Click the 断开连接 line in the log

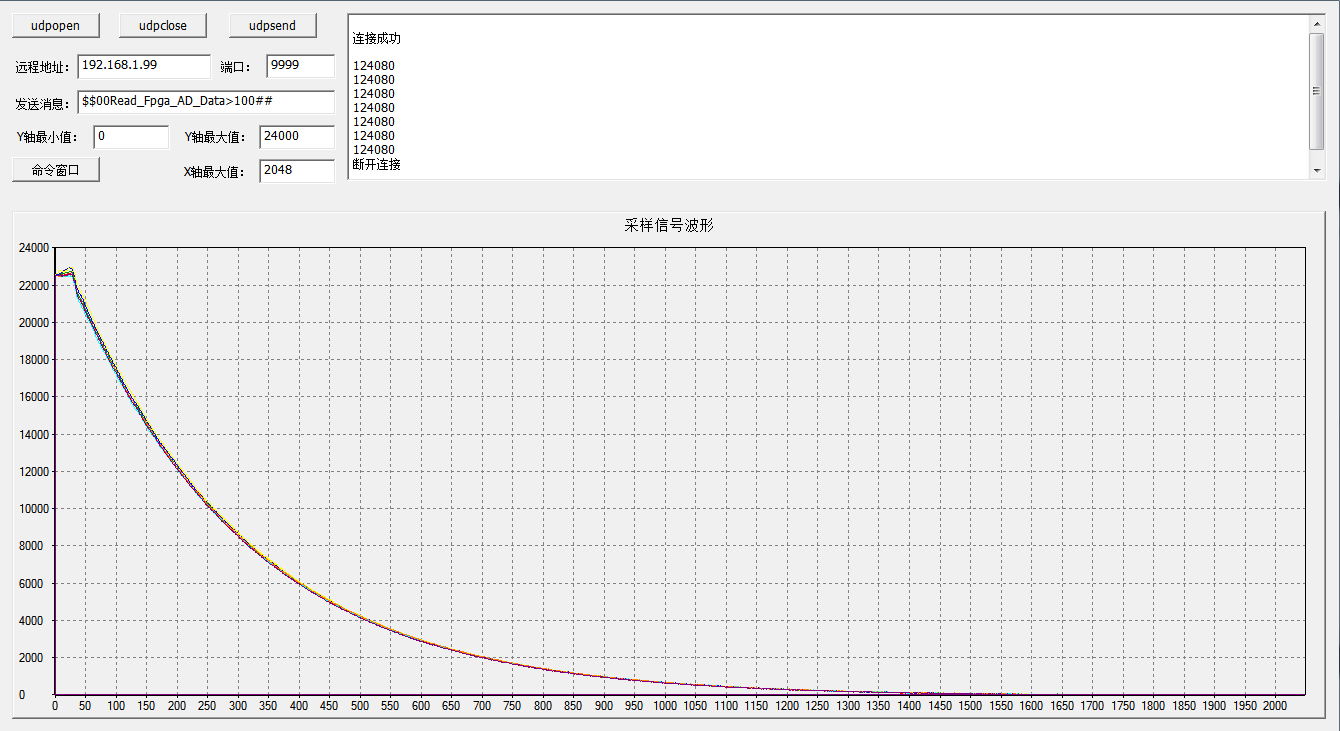tap(377, 164)
